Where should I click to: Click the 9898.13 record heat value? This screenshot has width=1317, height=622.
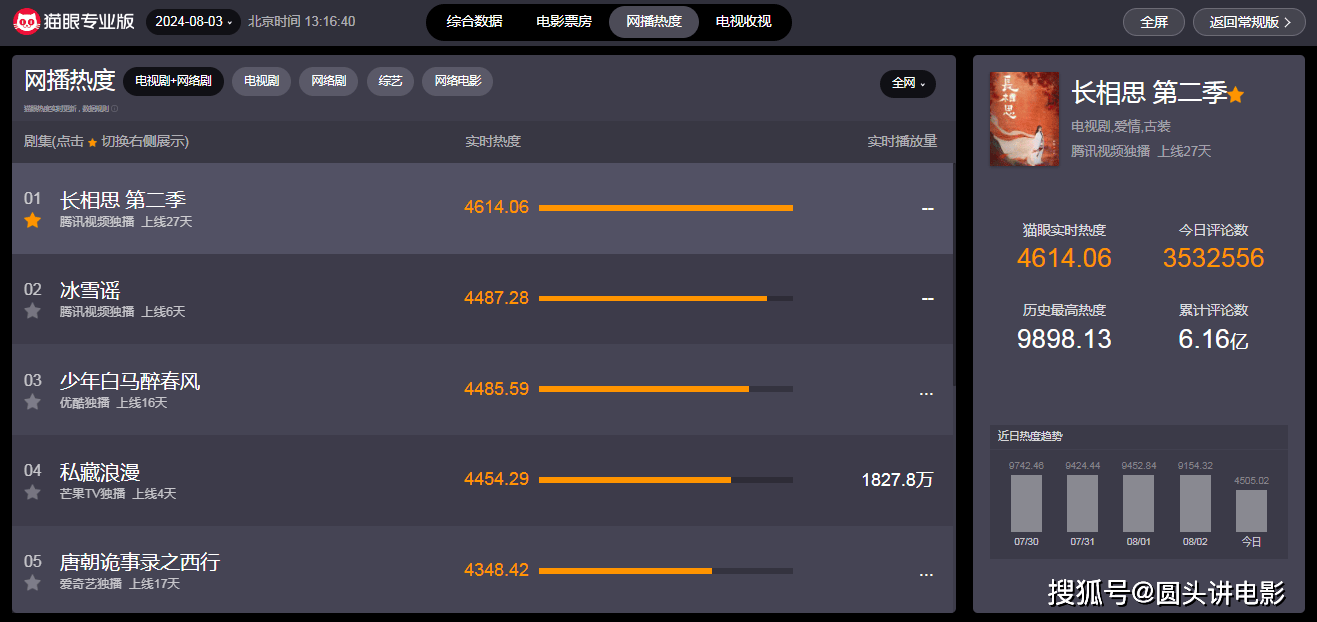[x=1064, y=339]
